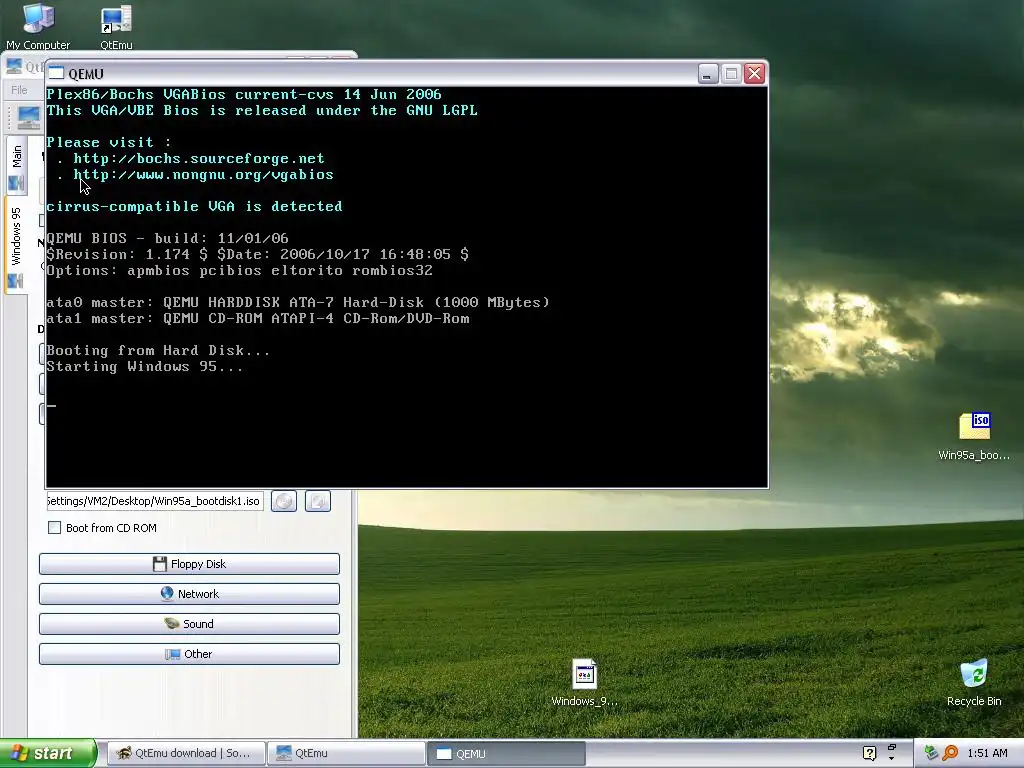Click the new machine computer icon in QtEmu toolbar
Viewport: 1024px width, 768px height.
(x=29, y=117)
